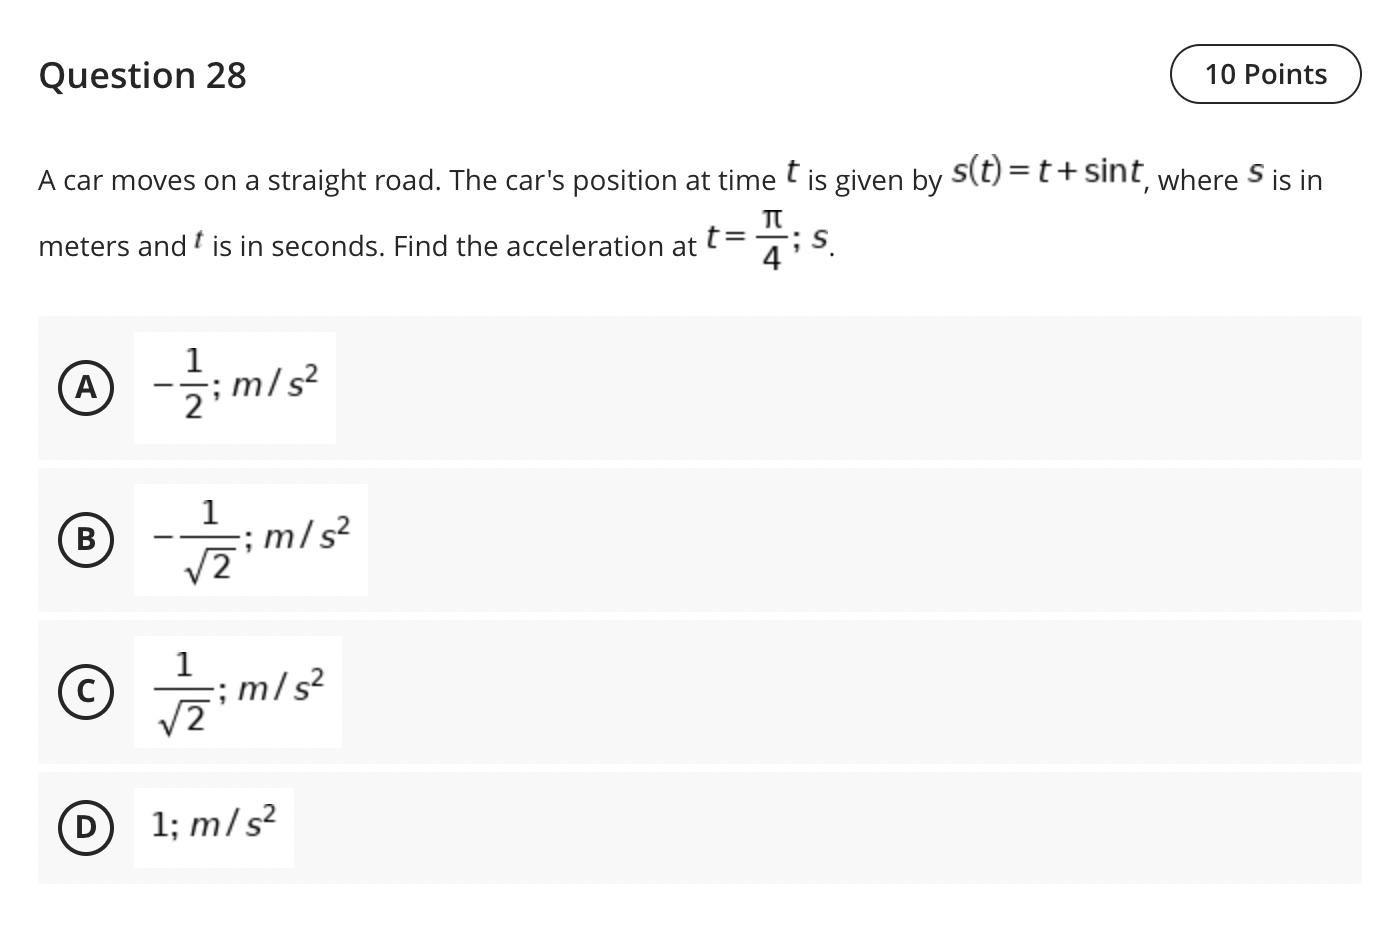
Task: Select the answer row containing 1/√2 m/s²
Action: click(x=700, y=692)
